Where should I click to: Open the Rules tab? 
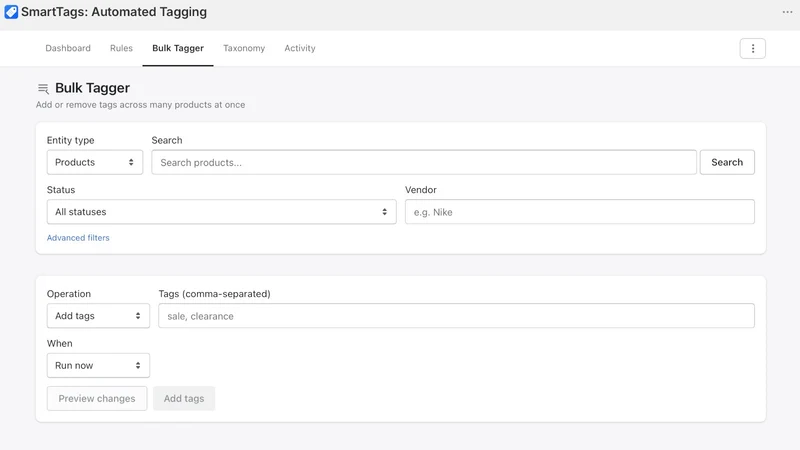(121, 48)
